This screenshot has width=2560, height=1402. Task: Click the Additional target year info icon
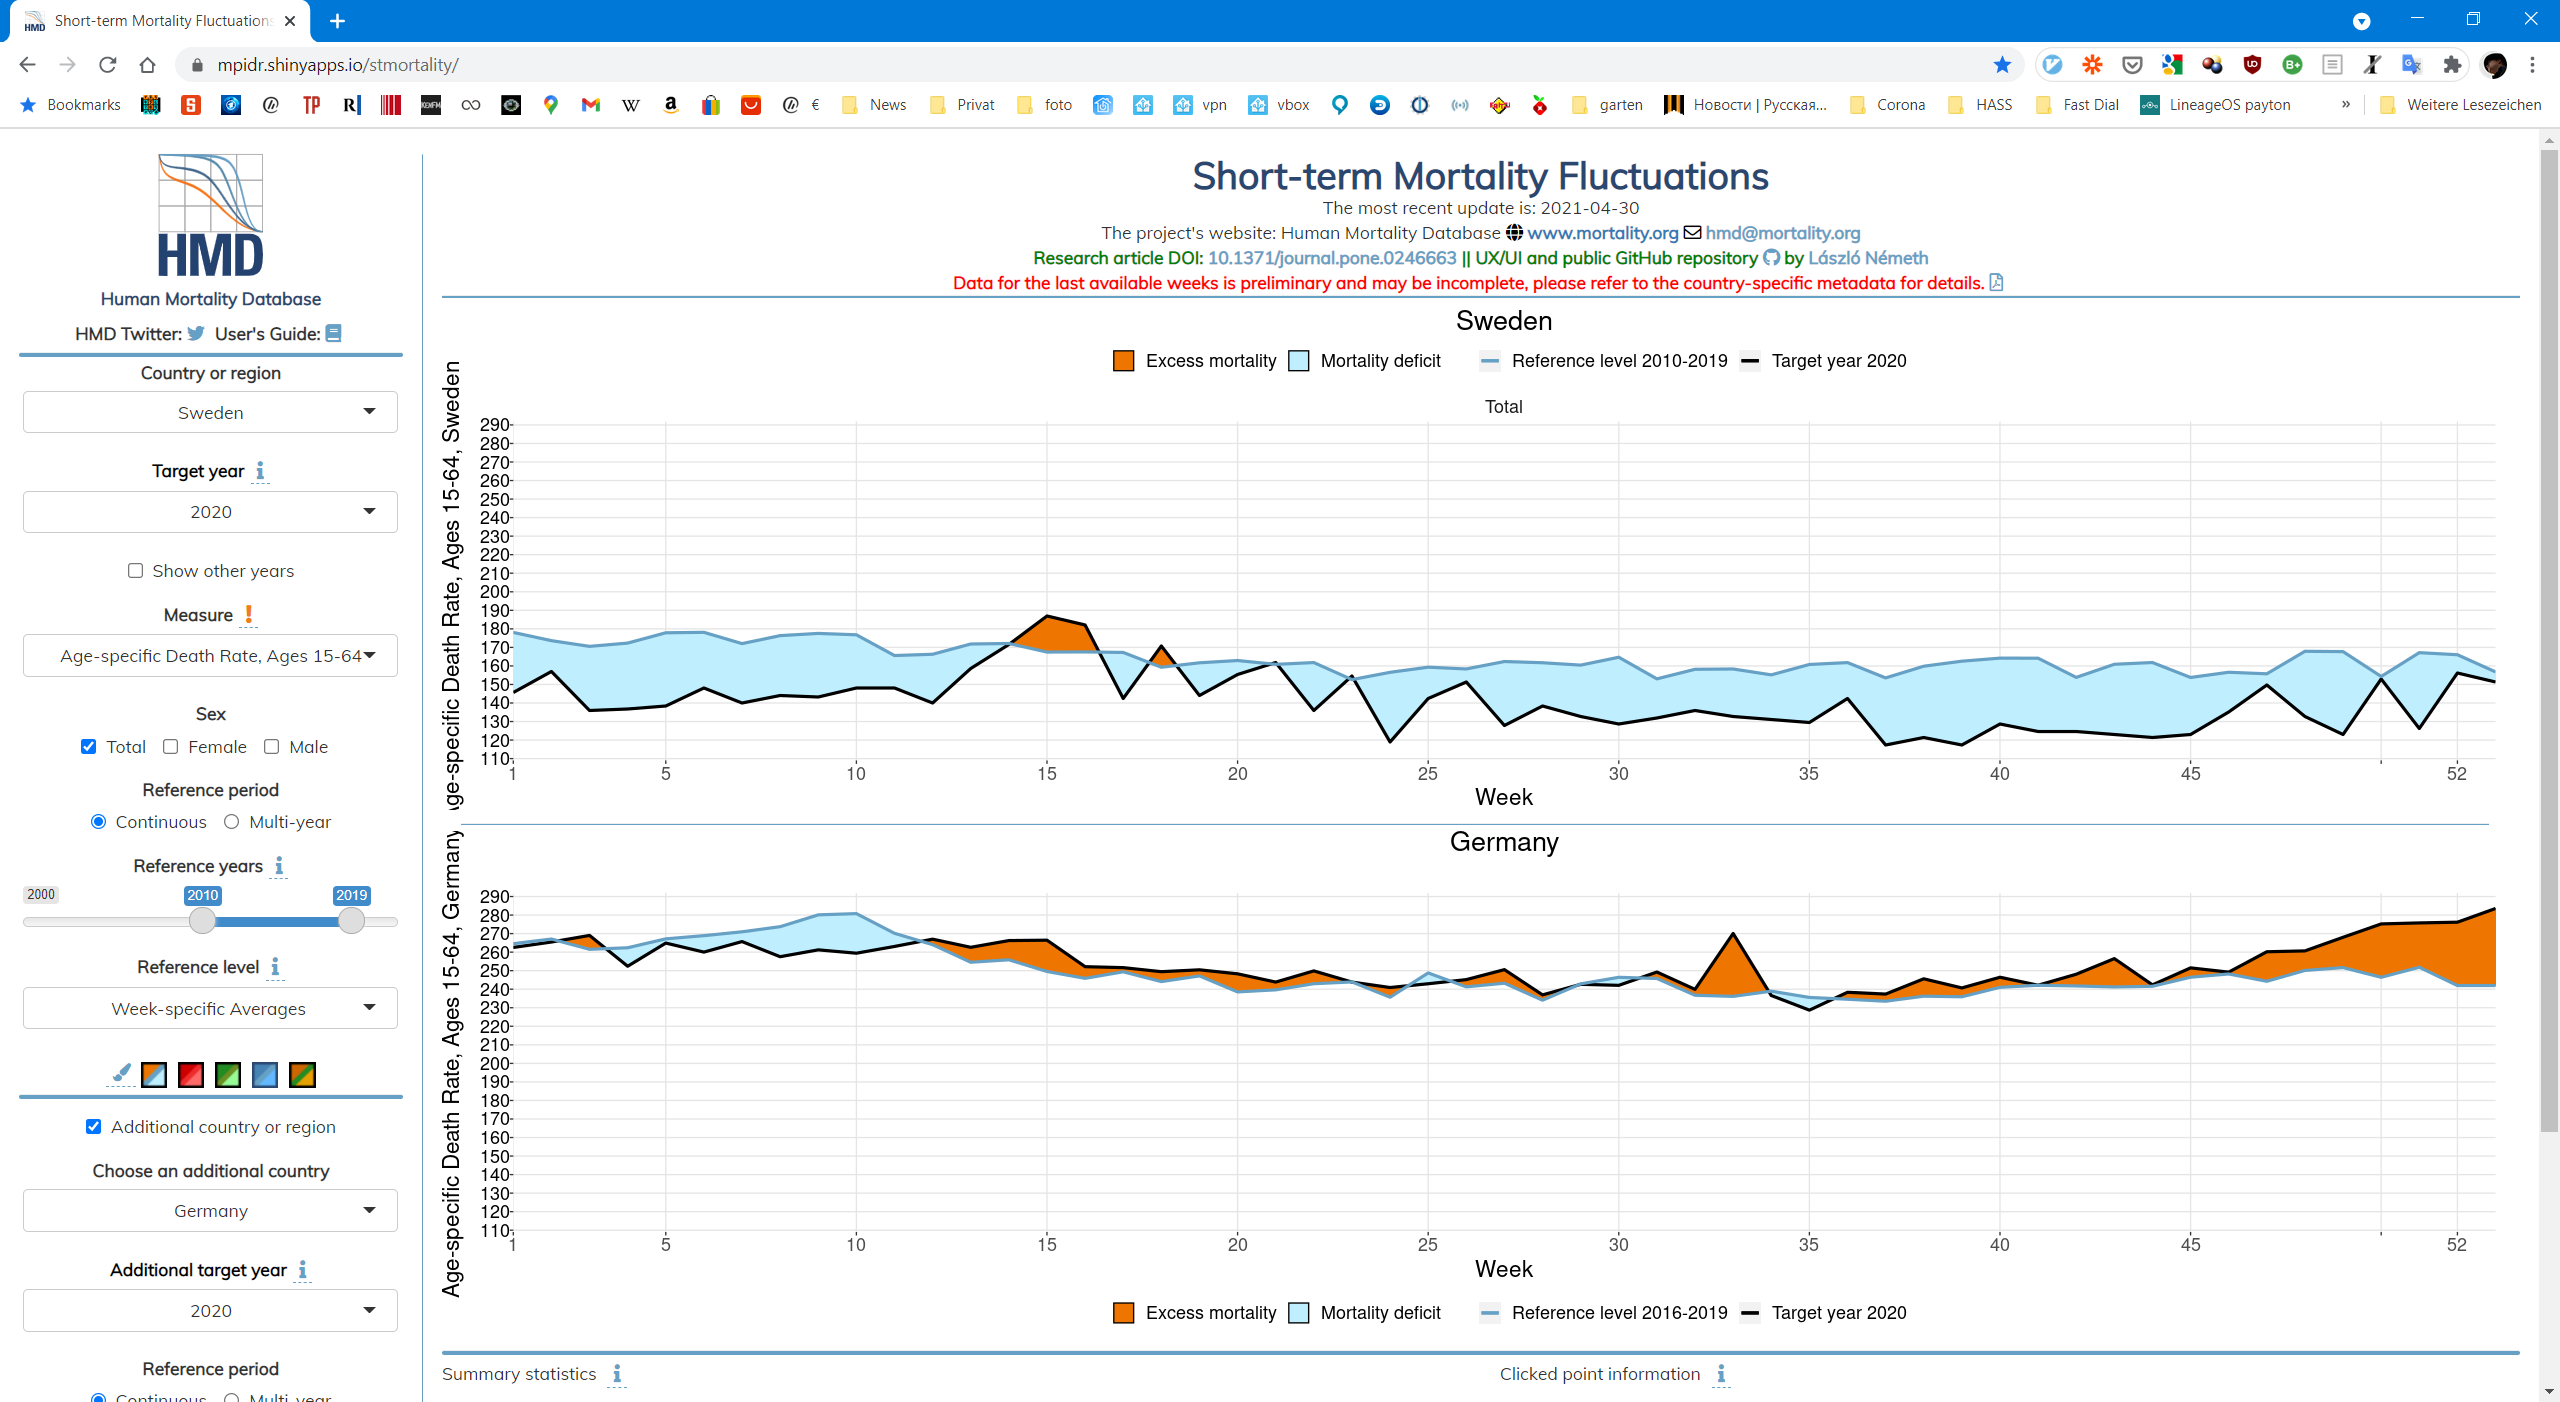click(x=303, y=1270)
